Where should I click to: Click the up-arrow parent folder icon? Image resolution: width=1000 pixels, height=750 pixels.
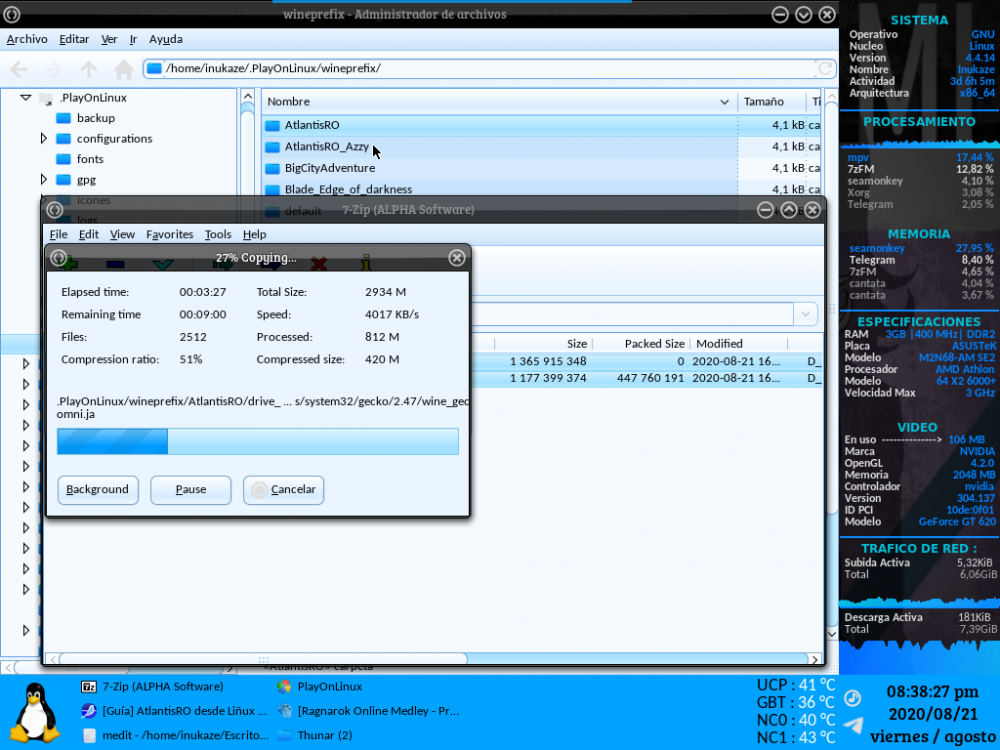click(x=89, y=69)
